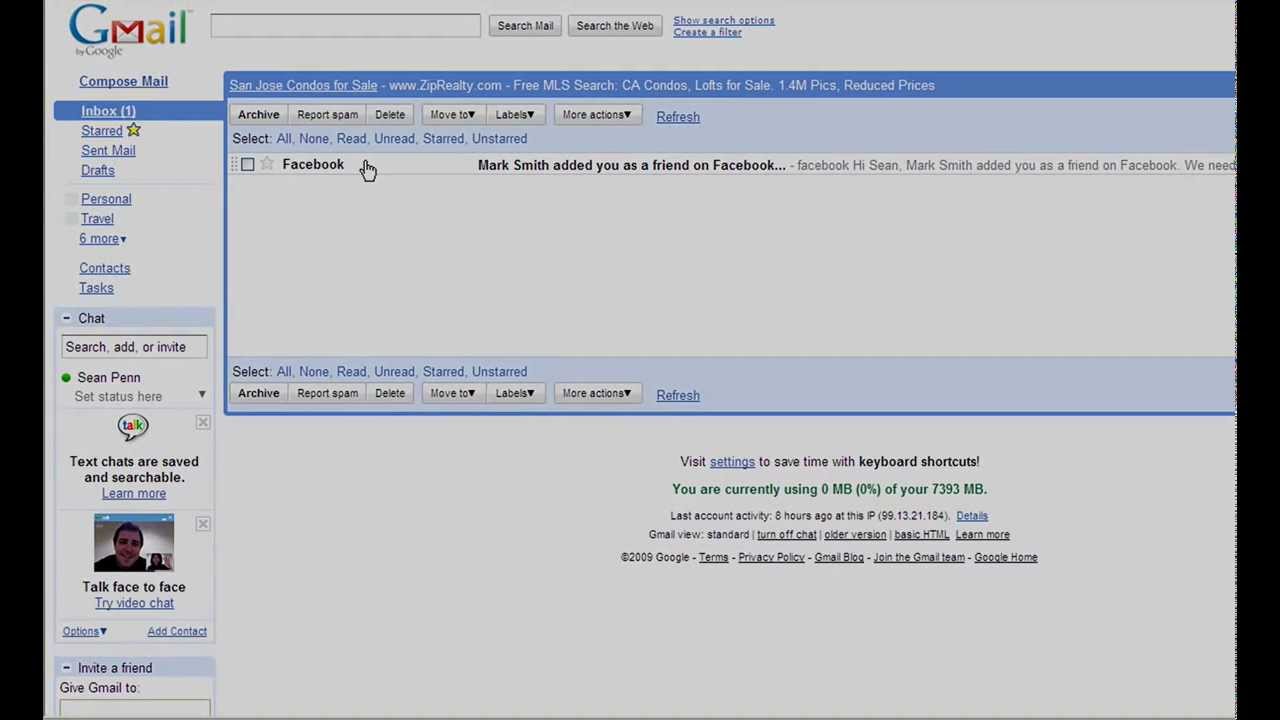The height and width of the screenshot is (720, 1280).
Task: Open the top Labels dropdown
Action: 515,115
